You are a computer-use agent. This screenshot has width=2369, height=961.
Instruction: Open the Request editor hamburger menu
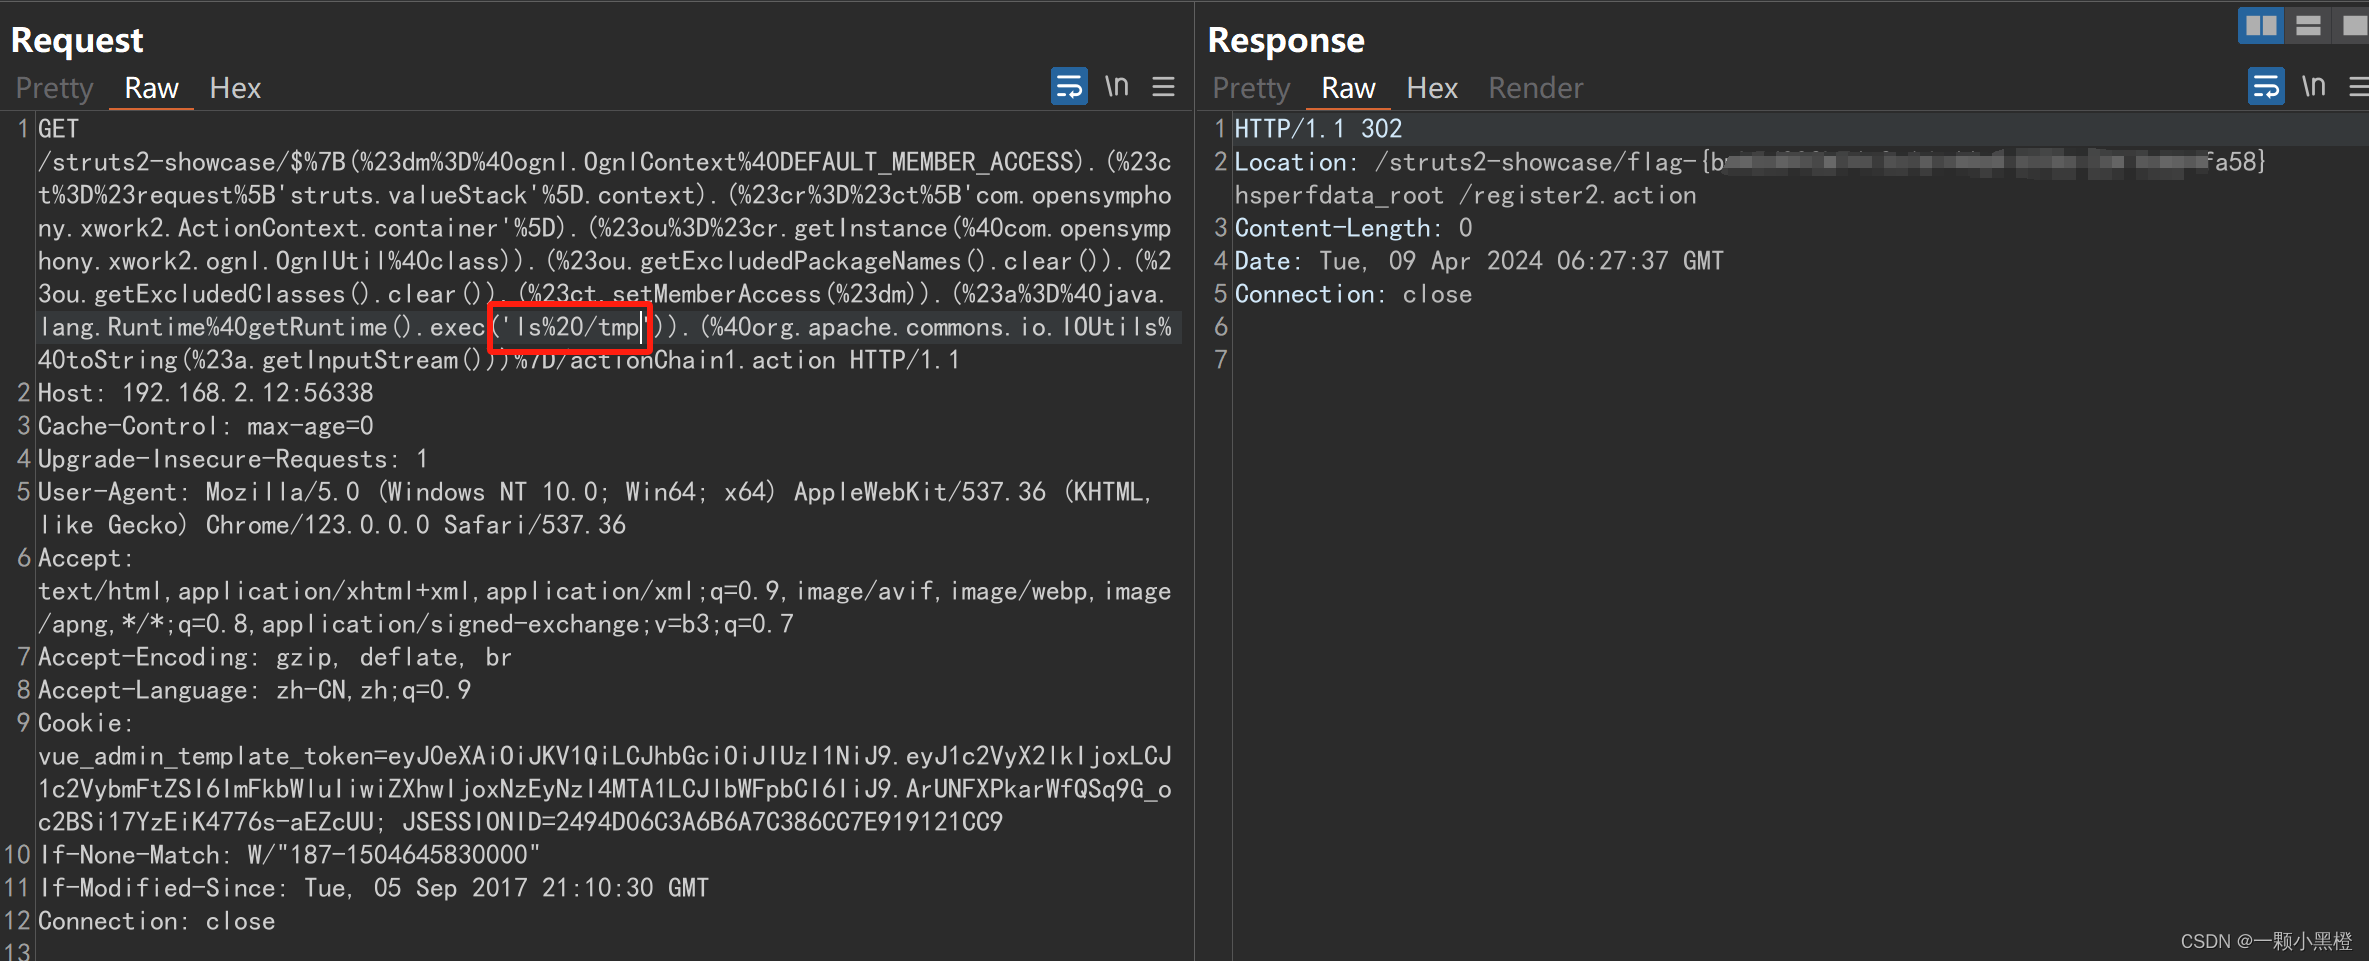(1163, 86)
